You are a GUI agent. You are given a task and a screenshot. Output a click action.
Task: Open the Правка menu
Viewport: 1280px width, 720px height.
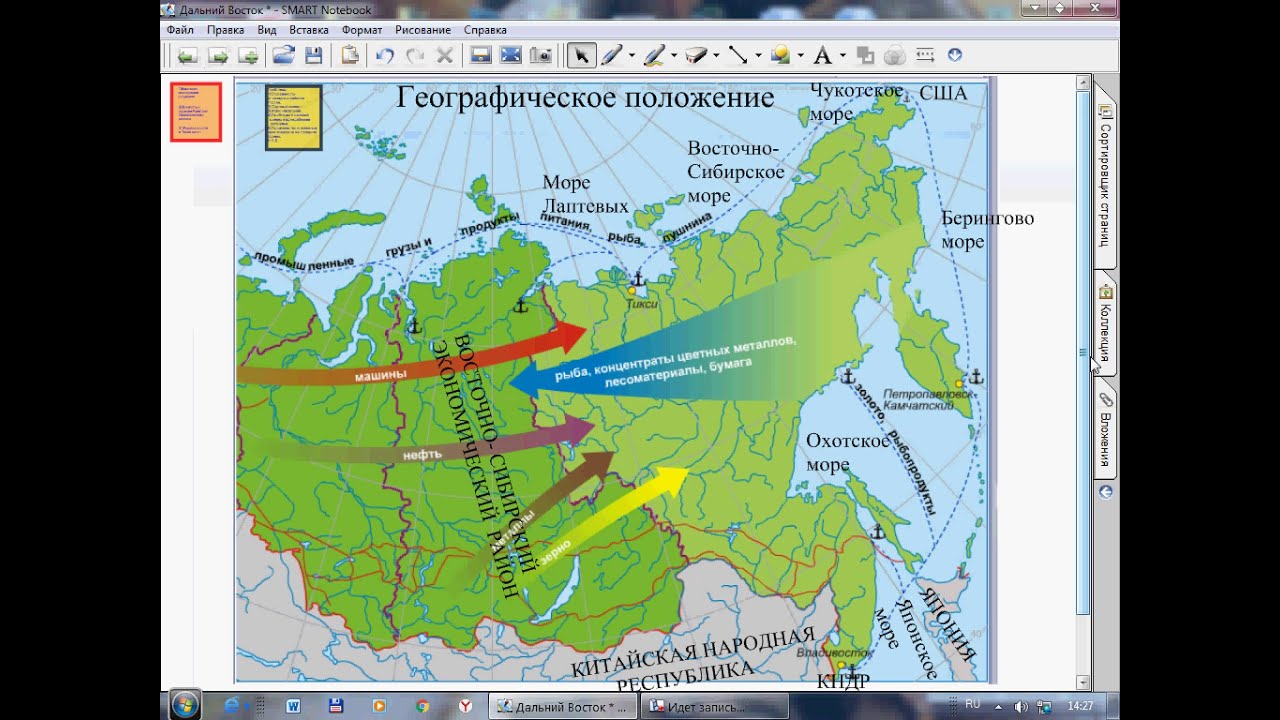(225, 30)
